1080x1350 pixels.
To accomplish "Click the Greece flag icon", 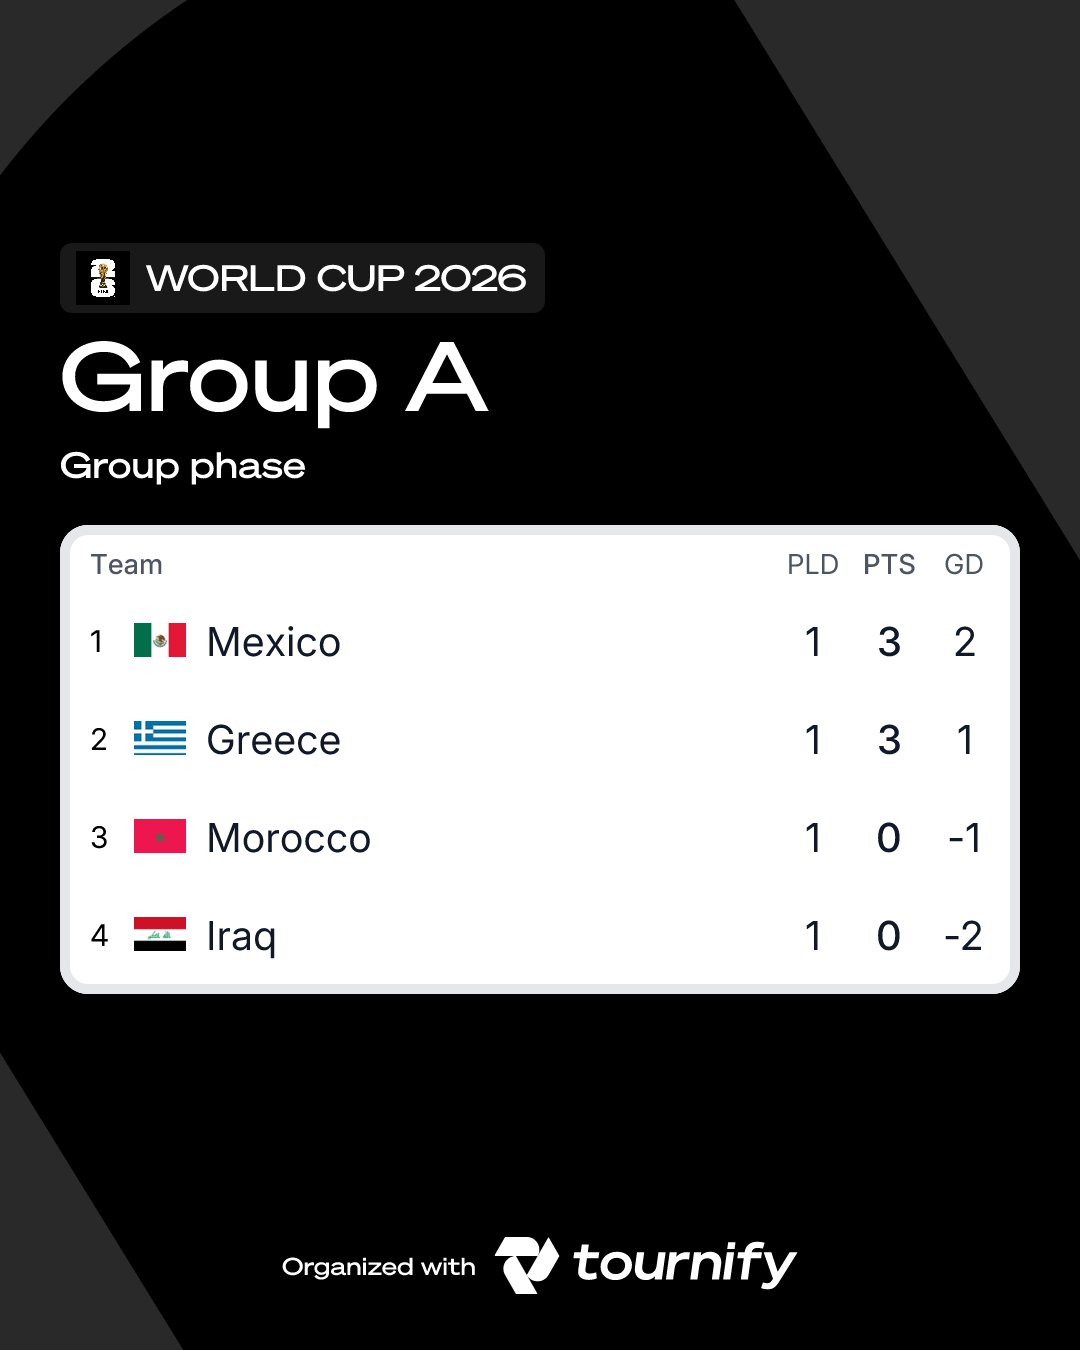I will [x=160, y=738].
